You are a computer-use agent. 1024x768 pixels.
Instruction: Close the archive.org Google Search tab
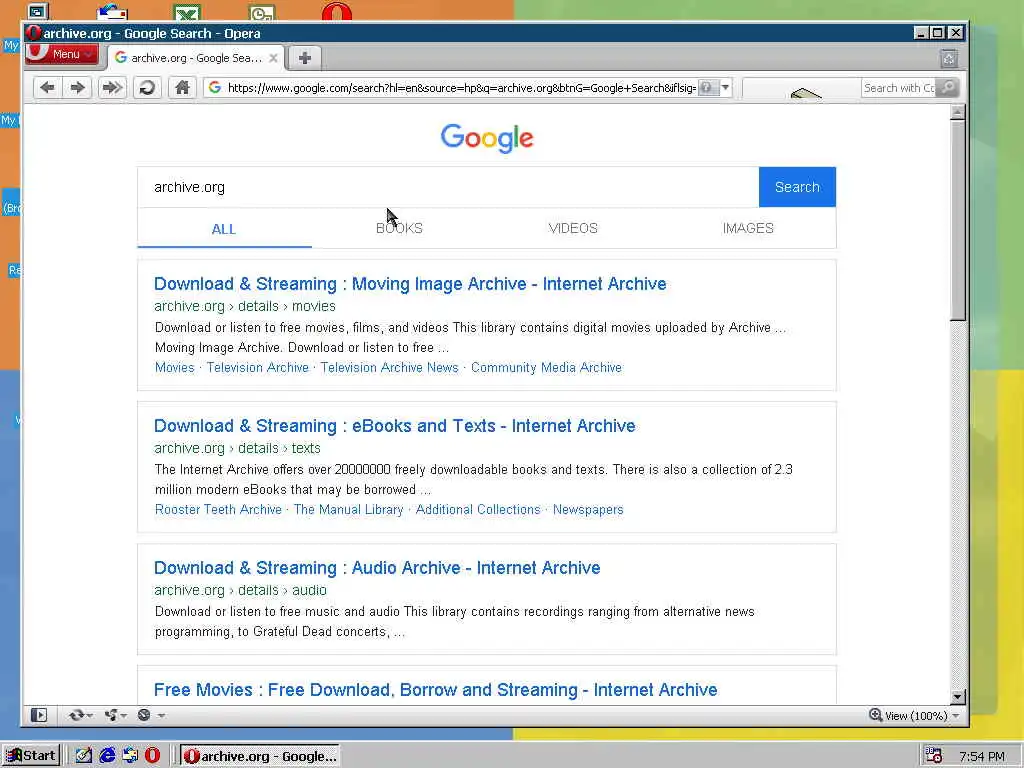point(274,58)
